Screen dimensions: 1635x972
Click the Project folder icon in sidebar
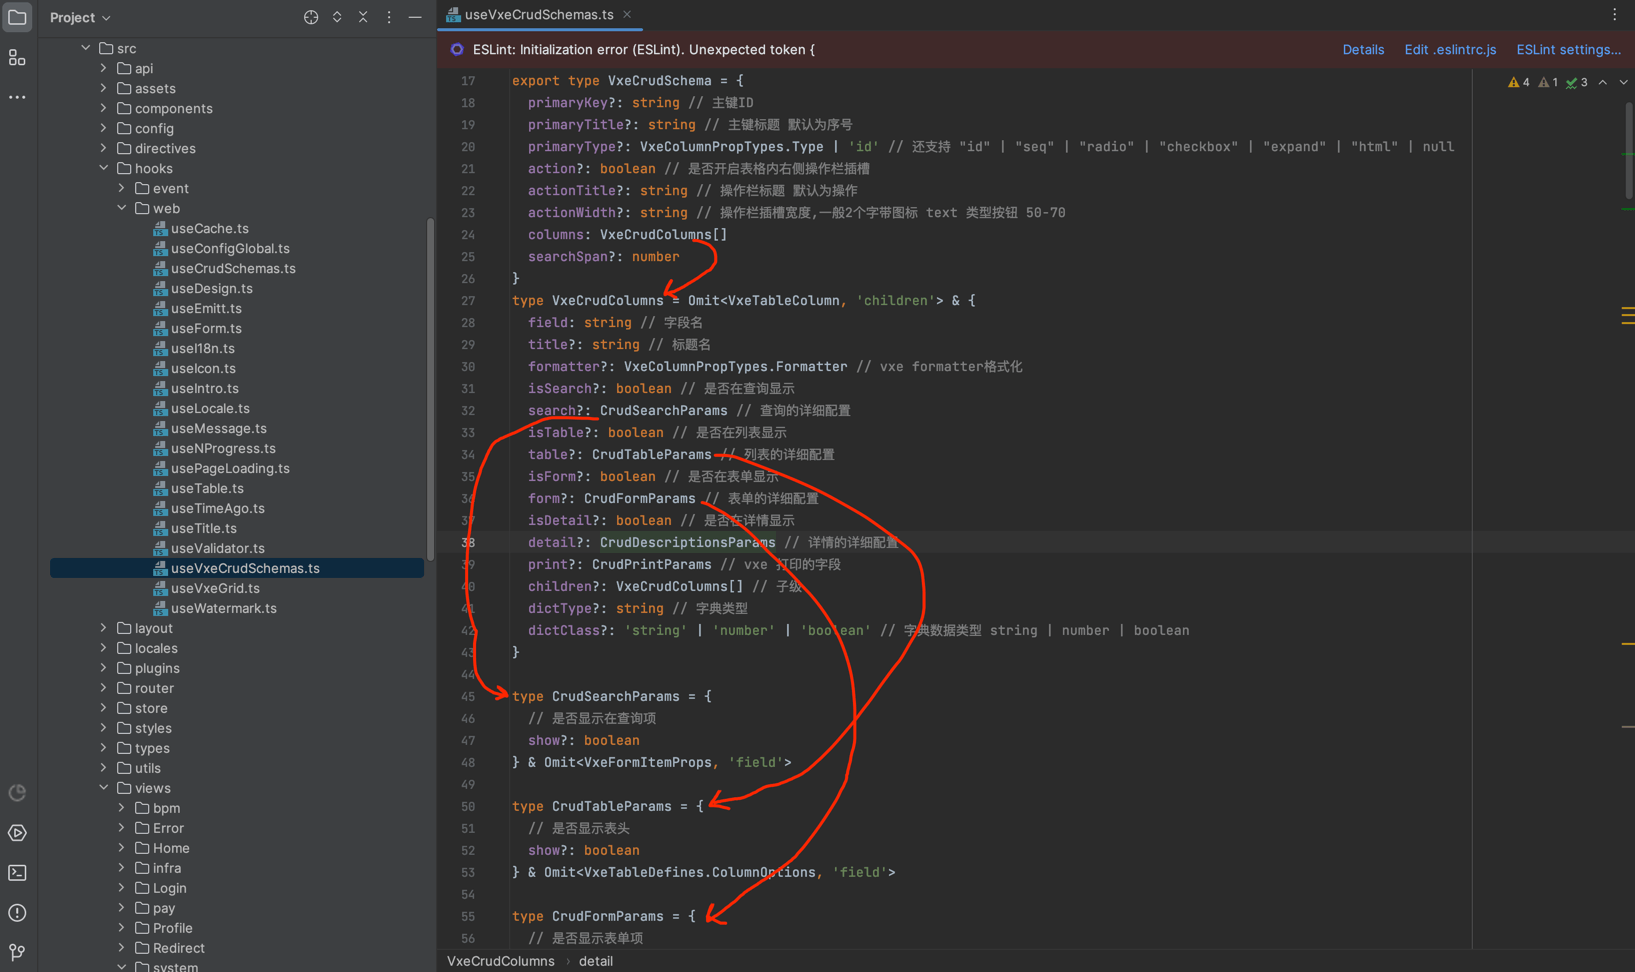17,17
